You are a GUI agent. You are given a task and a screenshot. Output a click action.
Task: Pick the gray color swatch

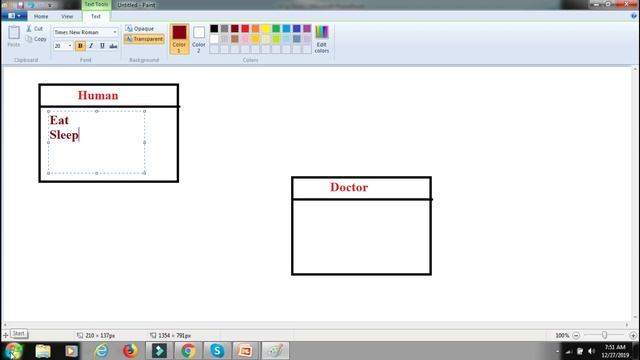pyautogui.click(x=224, y=28)
